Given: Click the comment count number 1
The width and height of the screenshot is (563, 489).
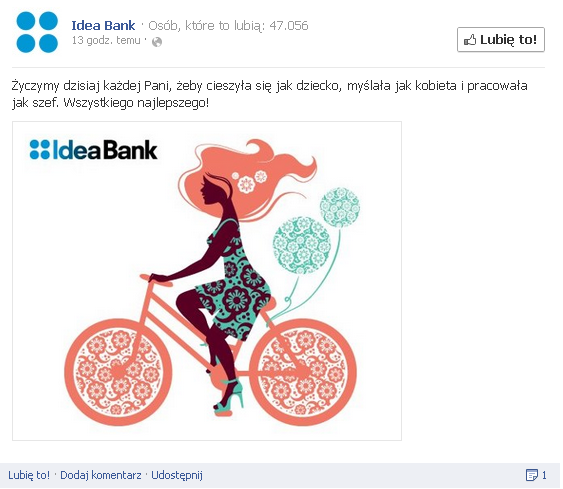Looking at the screenshot, I should [544, 475].
